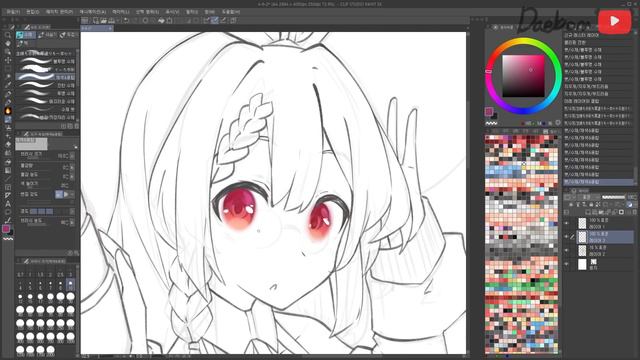Expand the bottom tool property row arrow
This screenshot has width=640, height=360.
[72, 222]
